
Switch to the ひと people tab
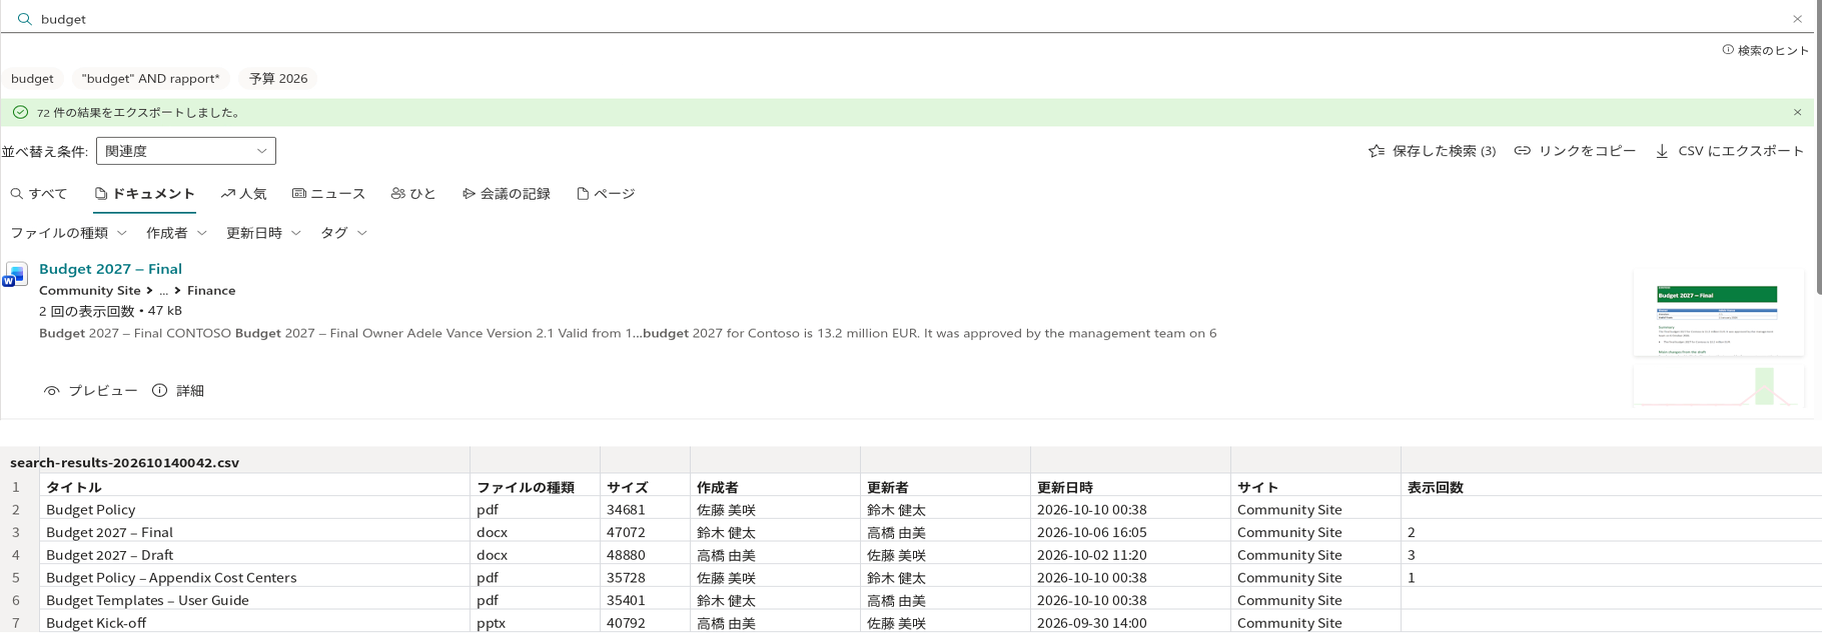[413, 194]
